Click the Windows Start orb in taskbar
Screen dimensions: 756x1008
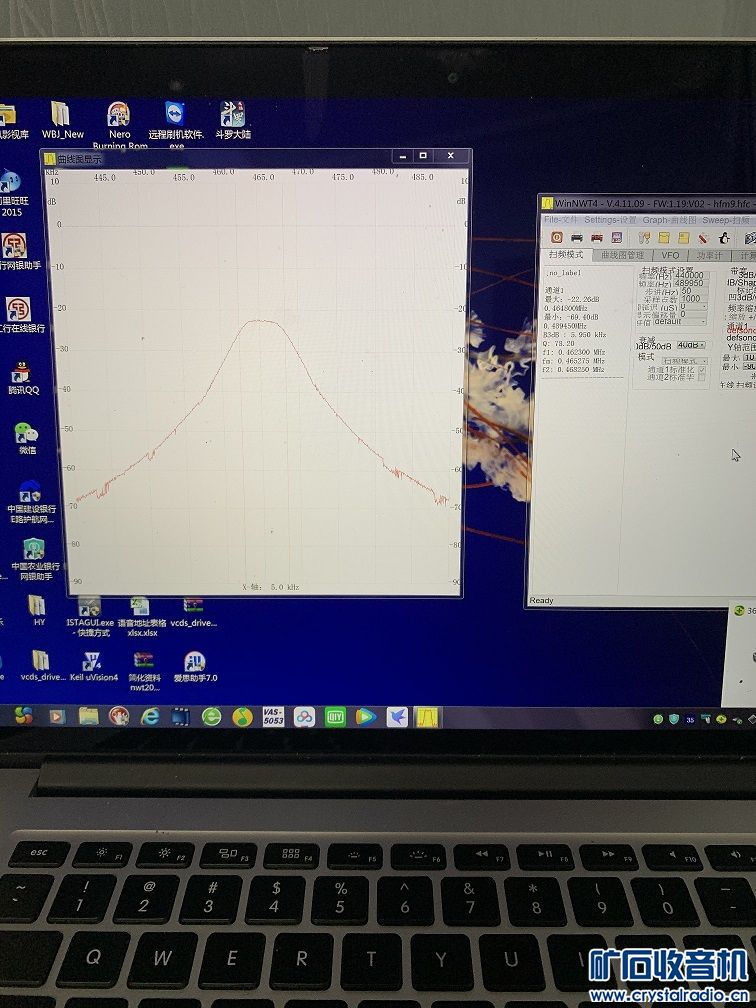point(24,716)
